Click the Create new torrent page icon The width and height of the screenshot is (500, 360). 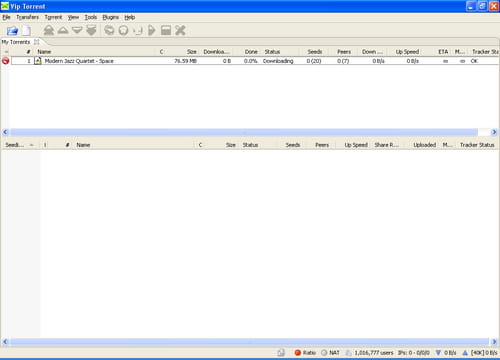[x=27, y=31]
